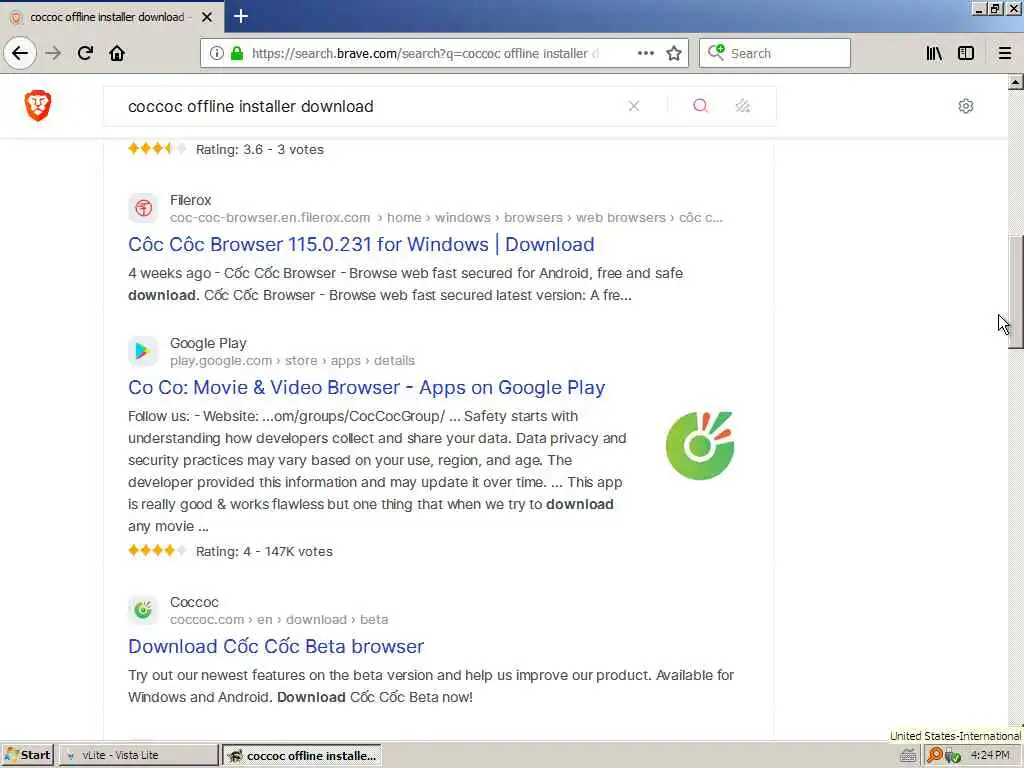This screenshot has height=768, width=1024.
Task: Click the Rating: 4 - 147K votes text
Action: [x=264, y=551]
